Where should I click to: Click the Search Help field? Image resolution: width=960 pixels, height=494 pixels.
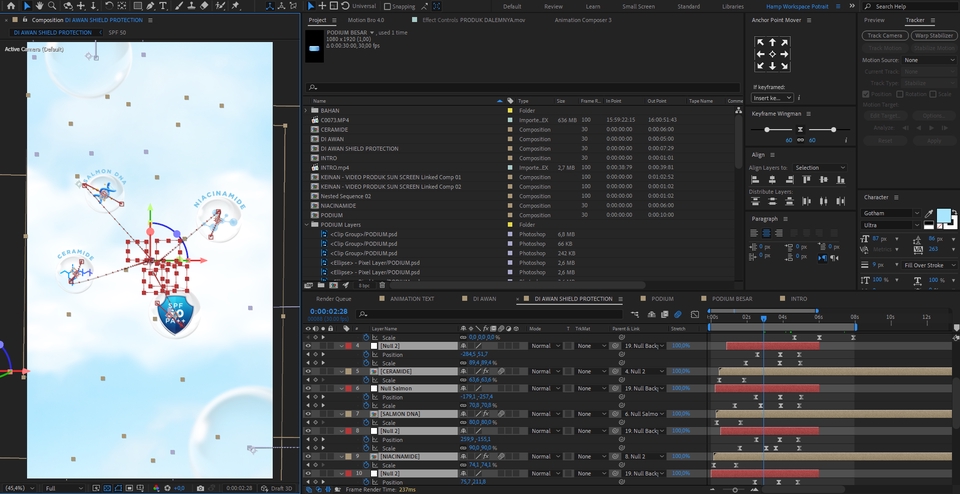[910, 6]
